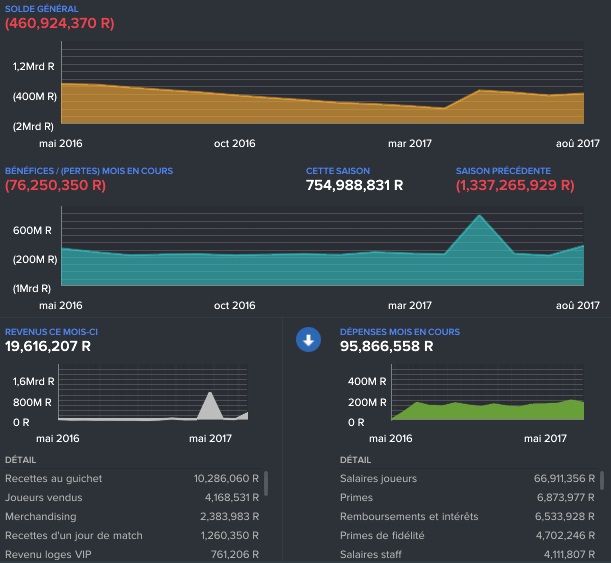
Task: Select the CETTE SAISON profit figure
Action: point(354,185)
